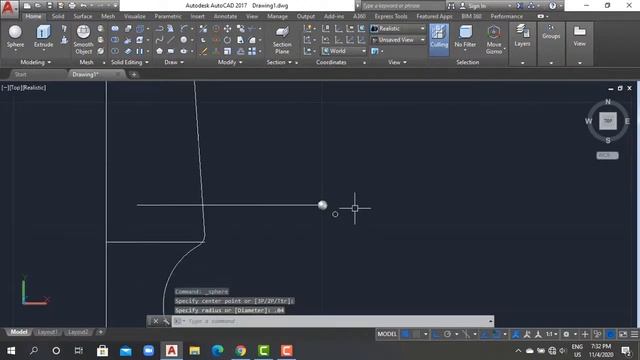The width and height of the screenshot is (640, 360).
Task: Click the Smooth Object mesh tool
Action: click(83, 40)
